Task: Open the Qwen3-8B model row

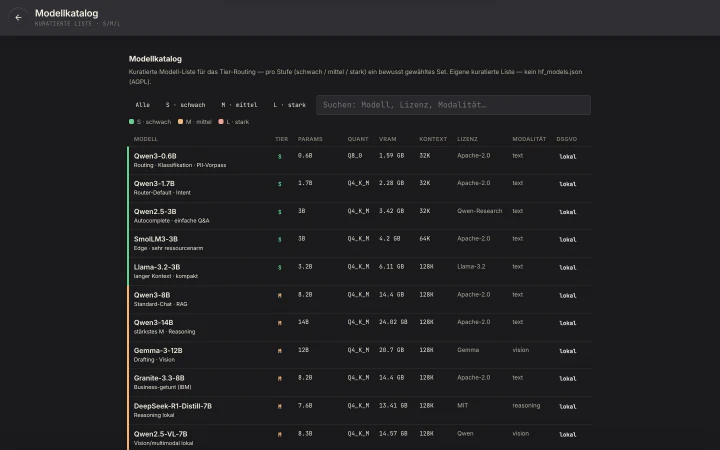Action: [x=360, y=299]
